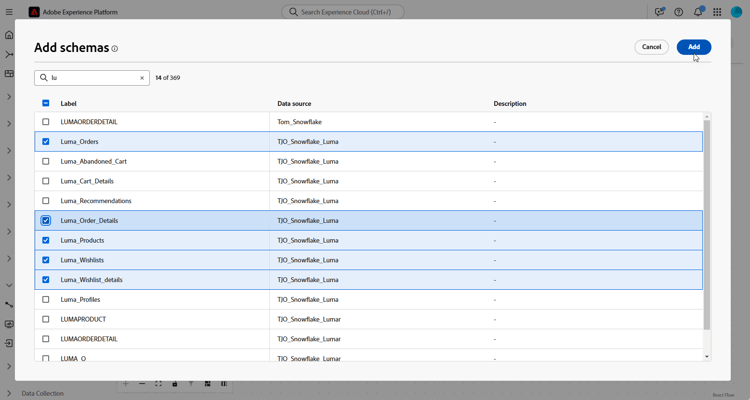Click the Home icon in left sidebar
This screenshot has height=400, width=750.
click(9, 35)
